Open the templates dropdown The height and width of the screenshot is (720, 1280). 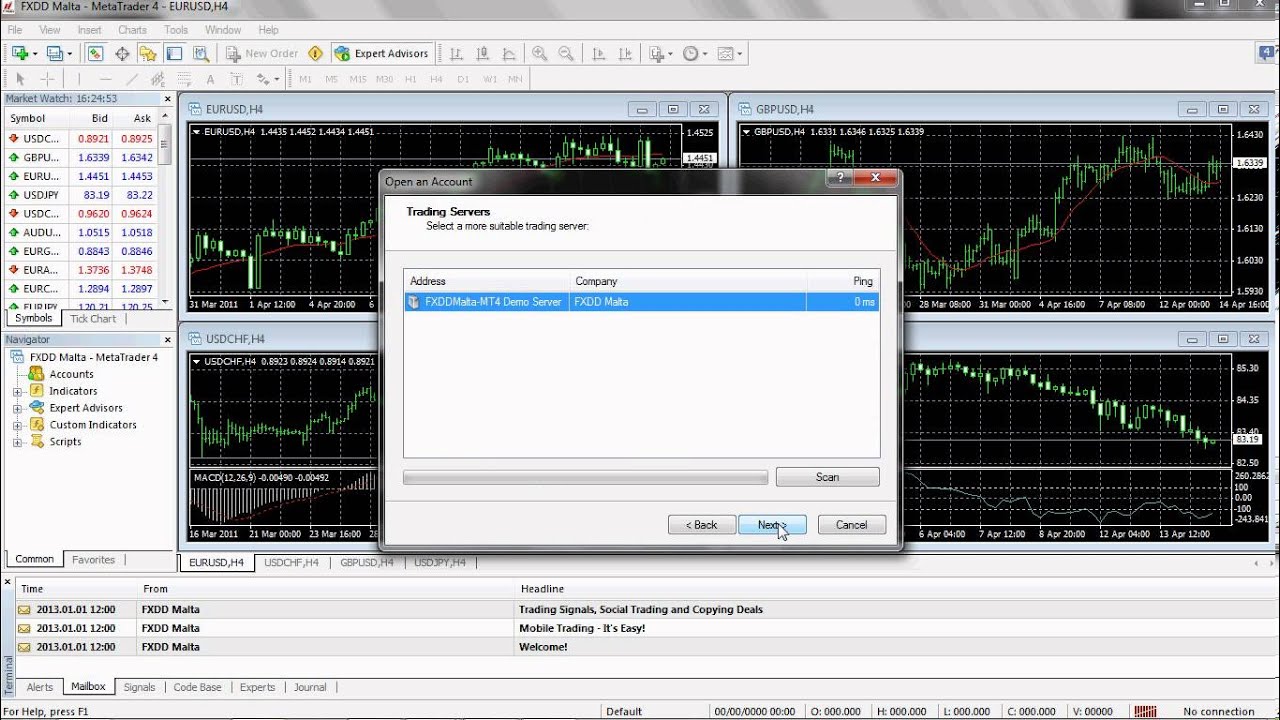739,53
